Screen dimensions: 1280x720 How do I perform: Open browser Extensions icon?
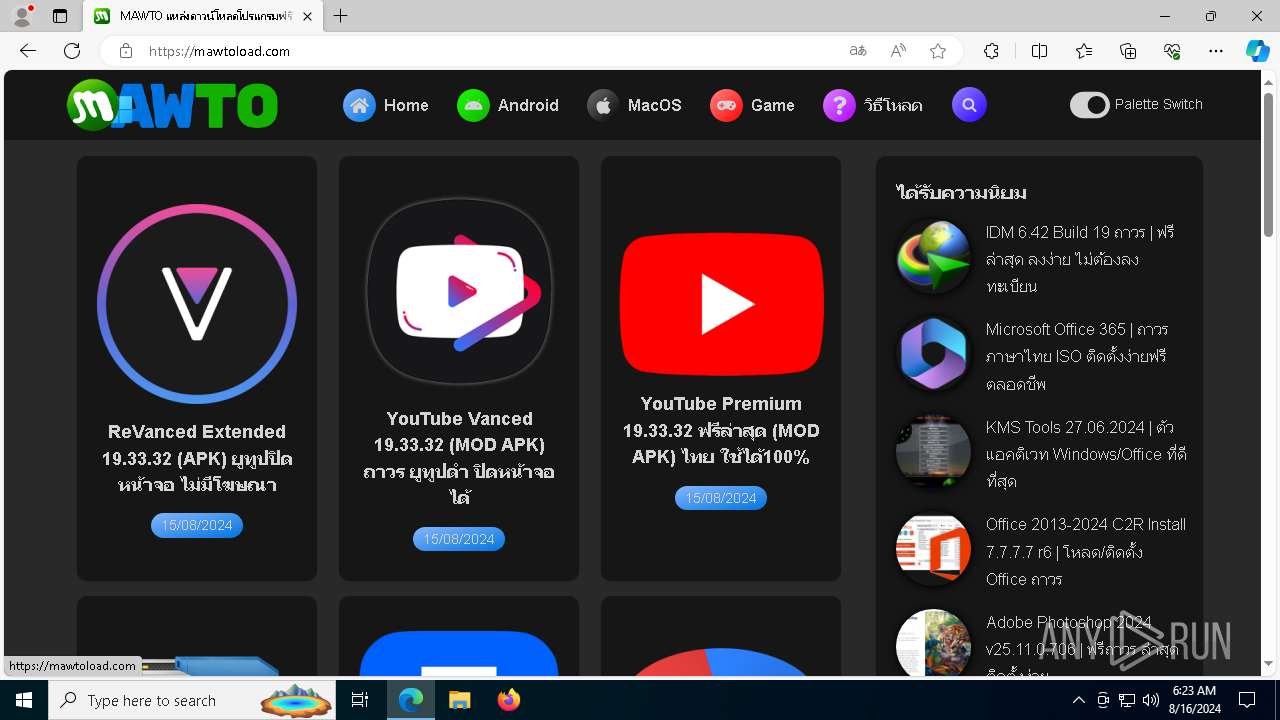[x=991, y=51]
